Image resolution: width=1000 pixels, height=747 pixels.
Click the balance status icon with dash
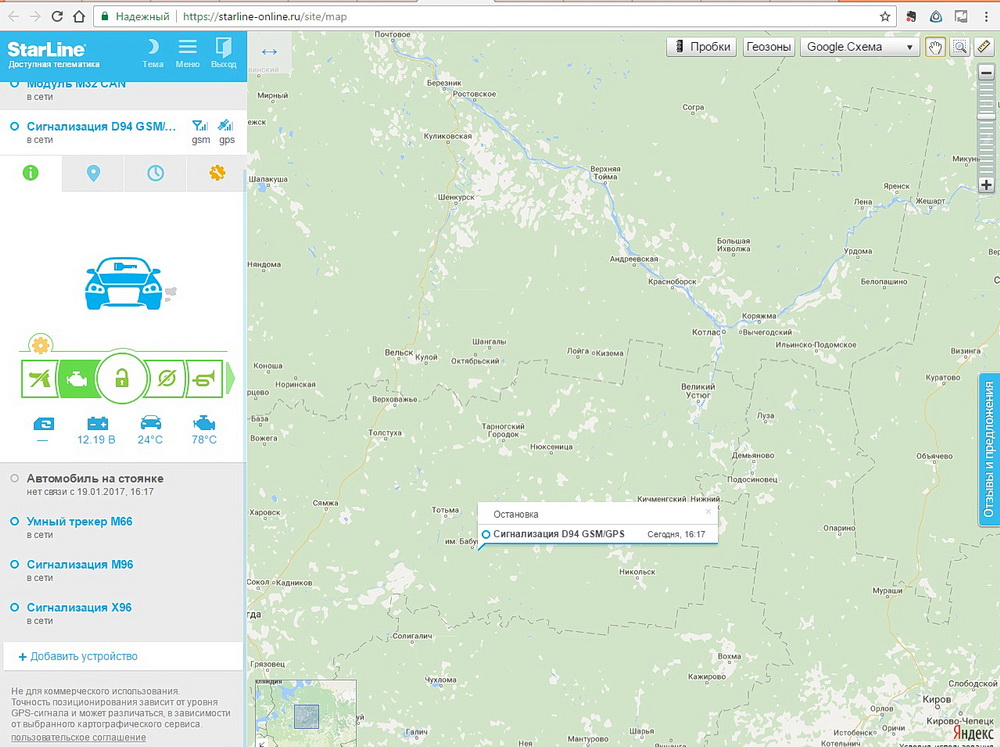43,424
